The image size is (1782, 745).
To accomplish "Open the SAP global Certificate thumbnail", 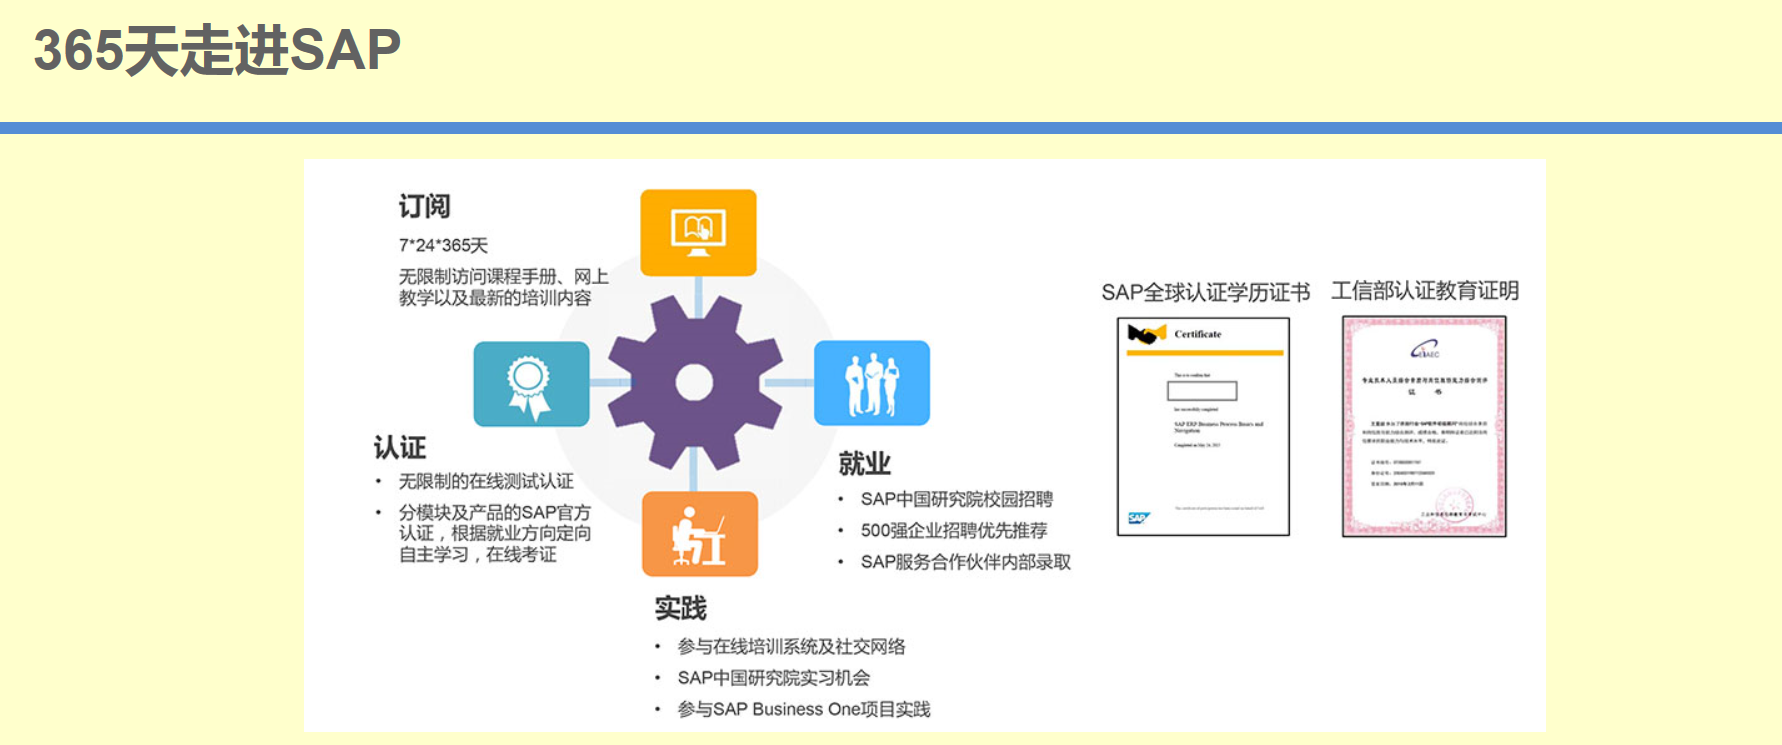I will click(x=1203, y=427).
